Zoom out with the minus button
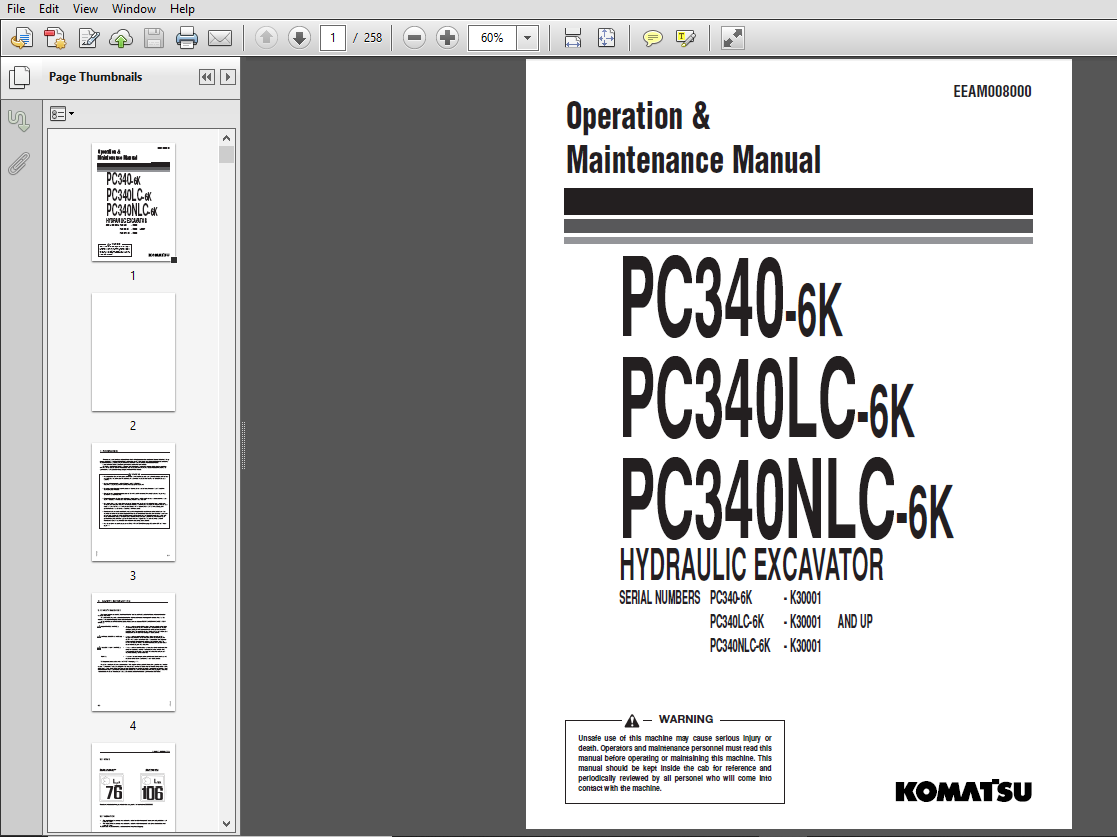This screenshot has height=837, width=1117. (x=414, y=38)
